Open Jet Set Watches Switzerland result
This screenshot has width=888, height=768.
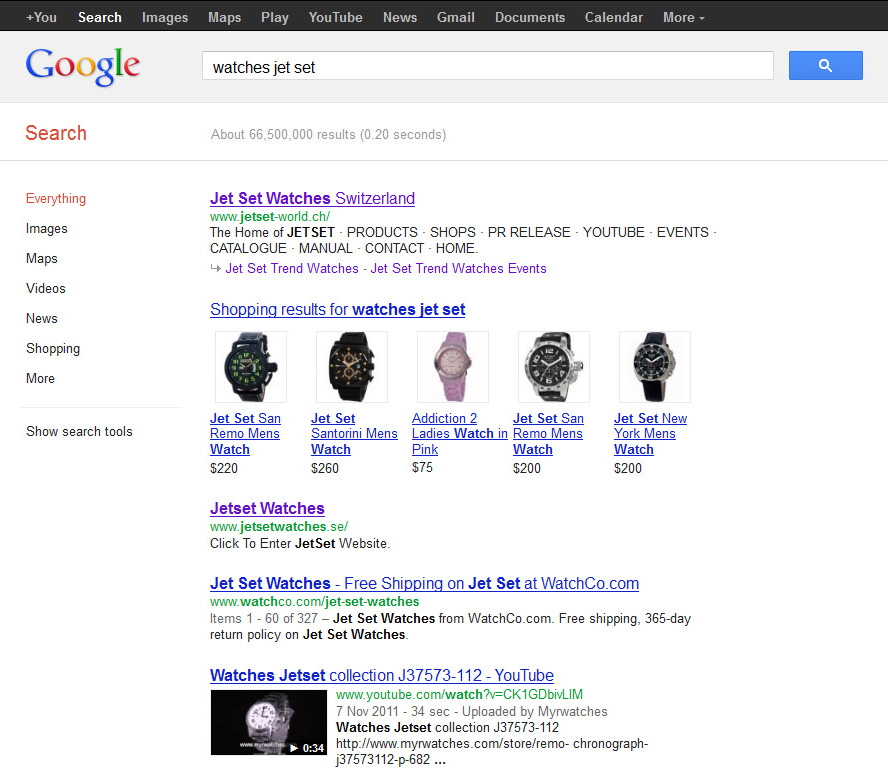[312, 198]
